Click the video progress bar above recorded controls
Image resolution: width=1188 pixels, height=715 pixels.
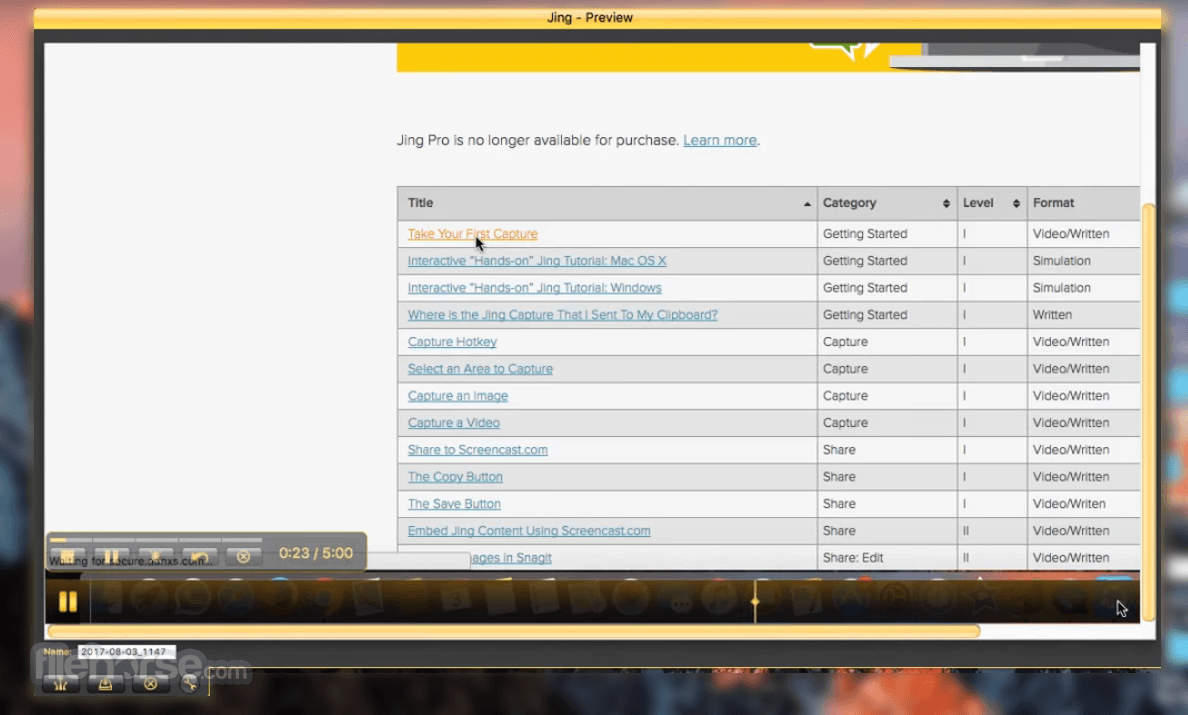[156, 540]
